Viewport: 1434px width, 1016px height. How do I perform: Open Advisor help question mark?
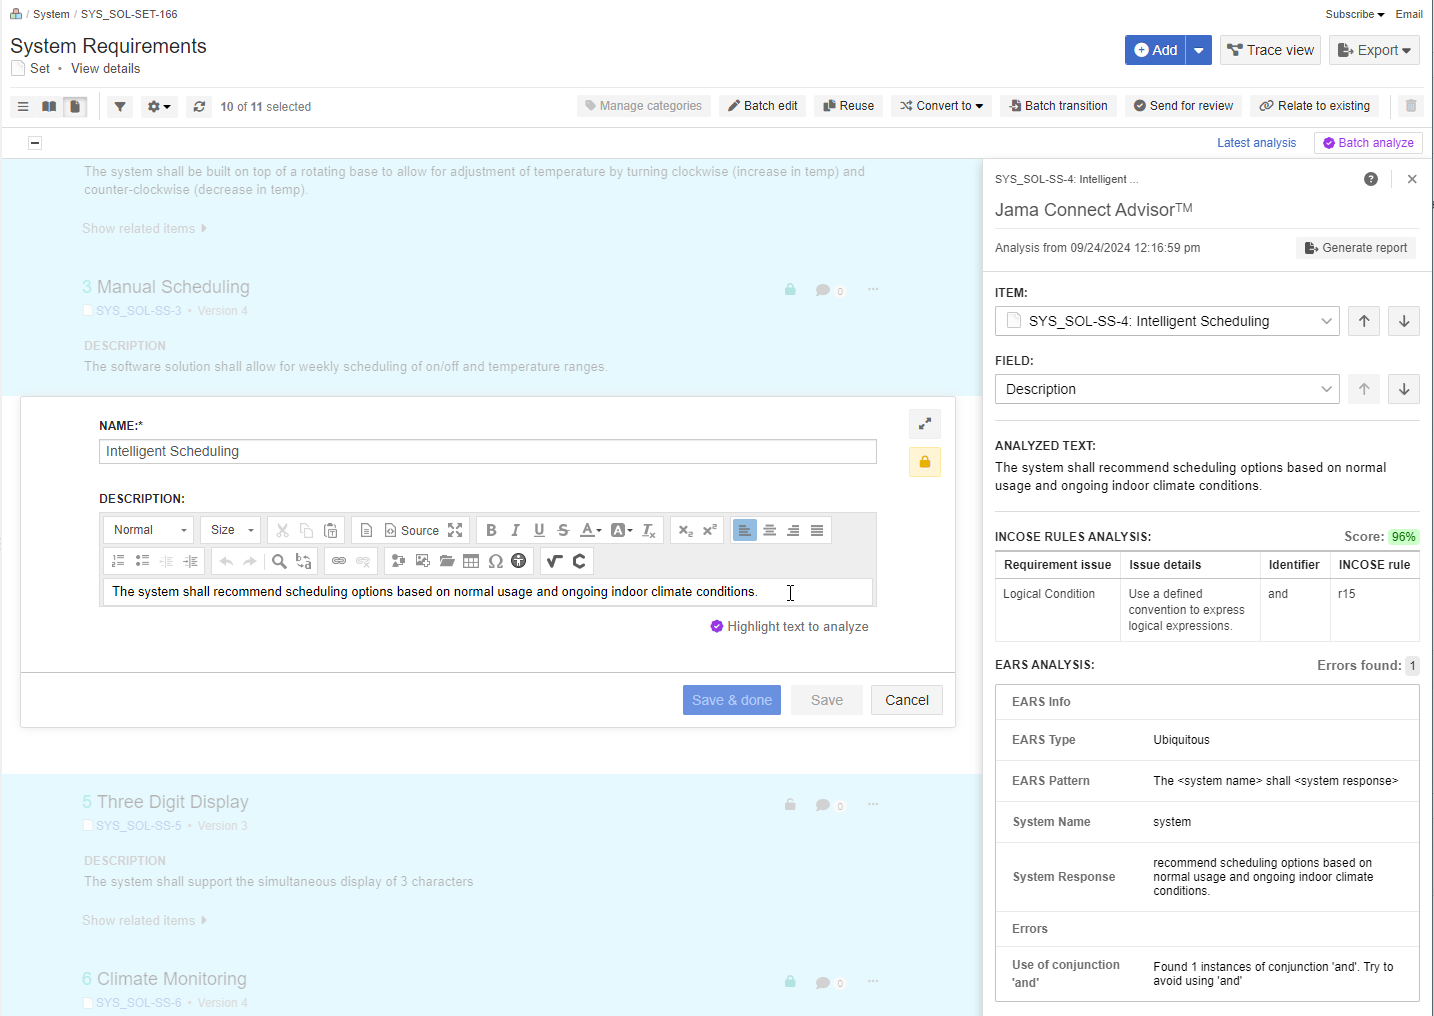point(1371,179)
